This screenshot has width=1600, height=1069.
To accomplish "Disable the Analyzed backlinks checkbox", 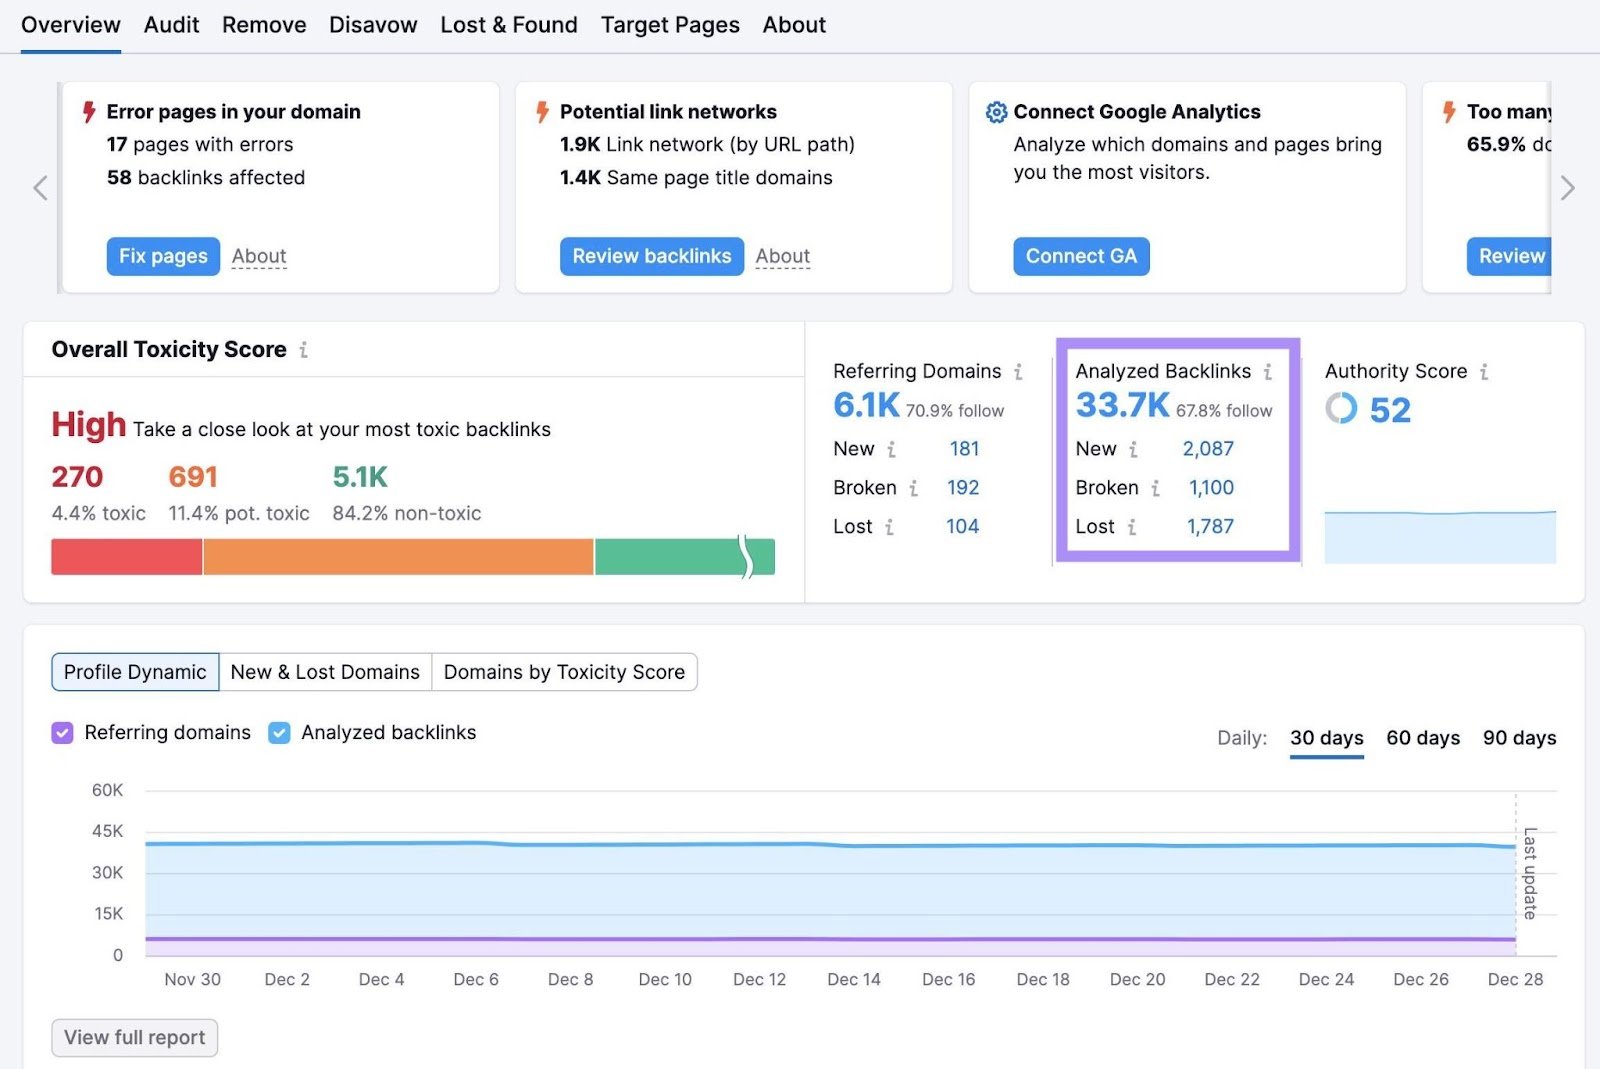I will pyautogui.click(x=279, y=732).
